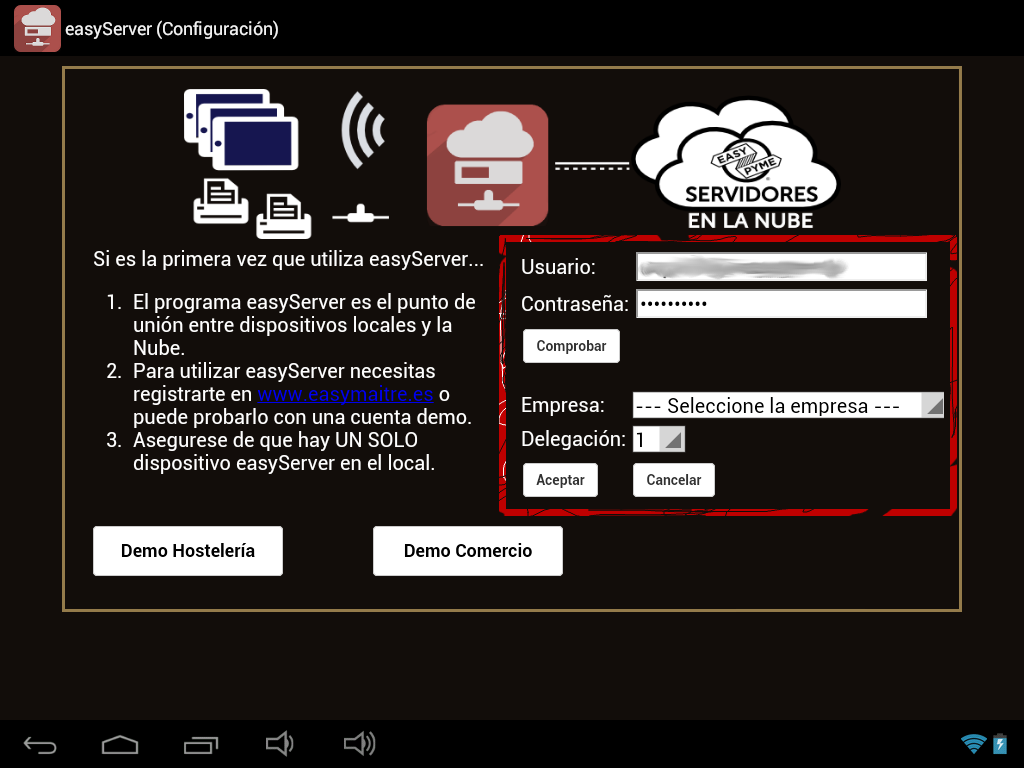Tap the volume down speaker icon

pos(280,744)
